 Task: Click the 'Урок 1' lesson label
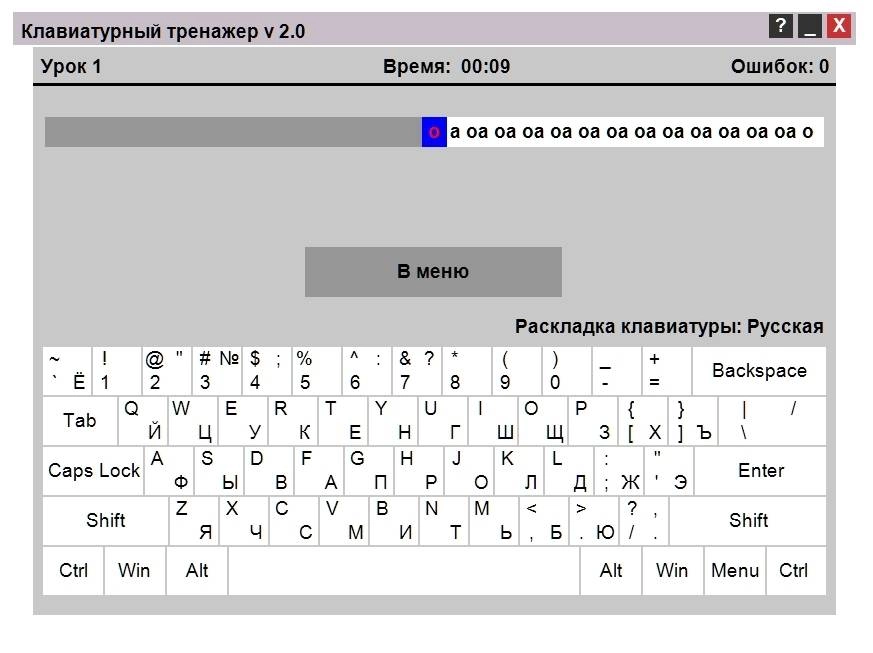point(71,67)
